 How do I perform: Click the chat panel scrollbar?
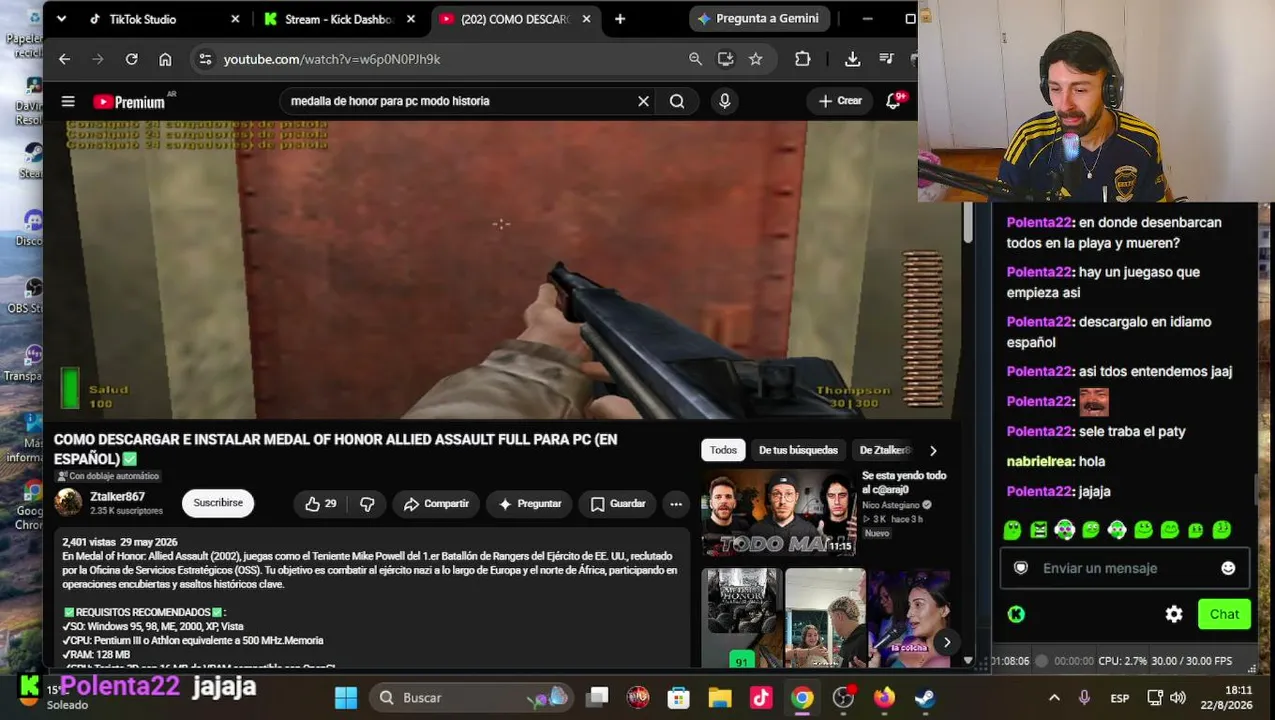pos(1257,490)
